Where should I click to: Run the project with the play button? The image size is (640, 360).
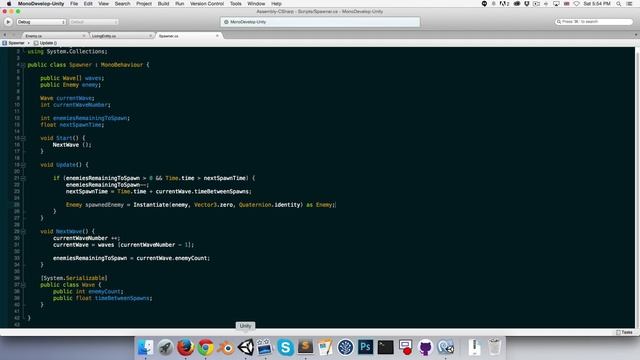(x=8, y=22)
